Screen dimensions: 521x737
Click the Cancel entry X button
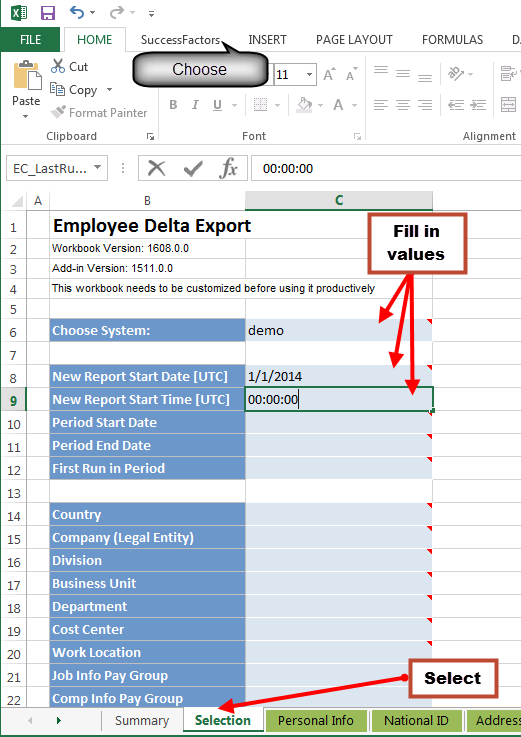tap(156, 168)
